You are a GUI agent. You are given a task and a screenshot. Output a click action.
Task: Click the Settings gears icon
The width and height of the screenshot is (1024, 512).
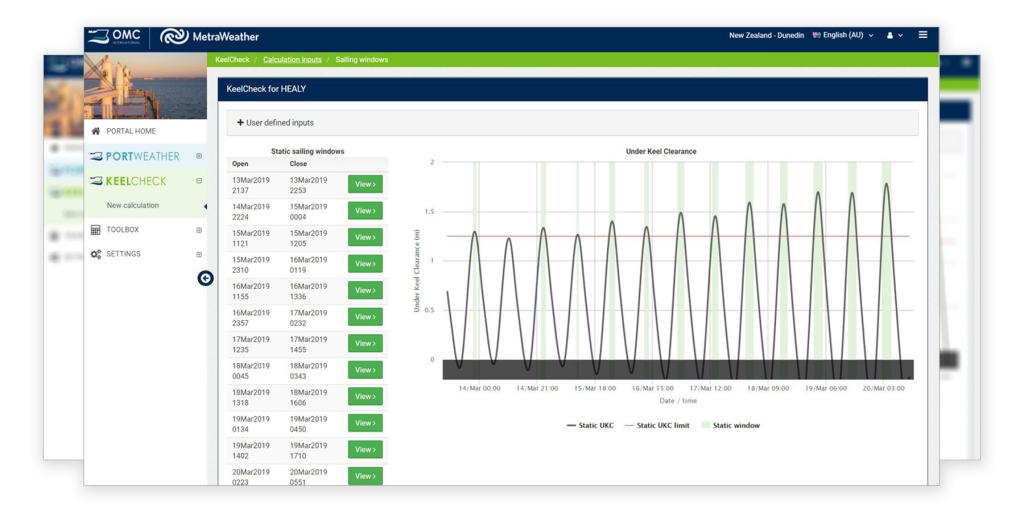tap(96, 255)
